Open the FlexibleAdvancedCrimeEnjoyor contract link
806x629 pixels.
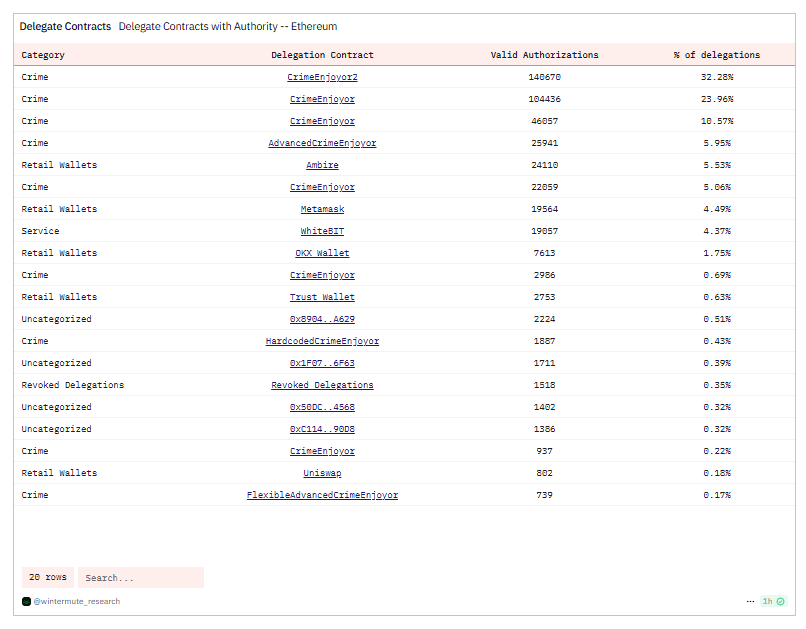pyautogui.click(x=322, y=495)
